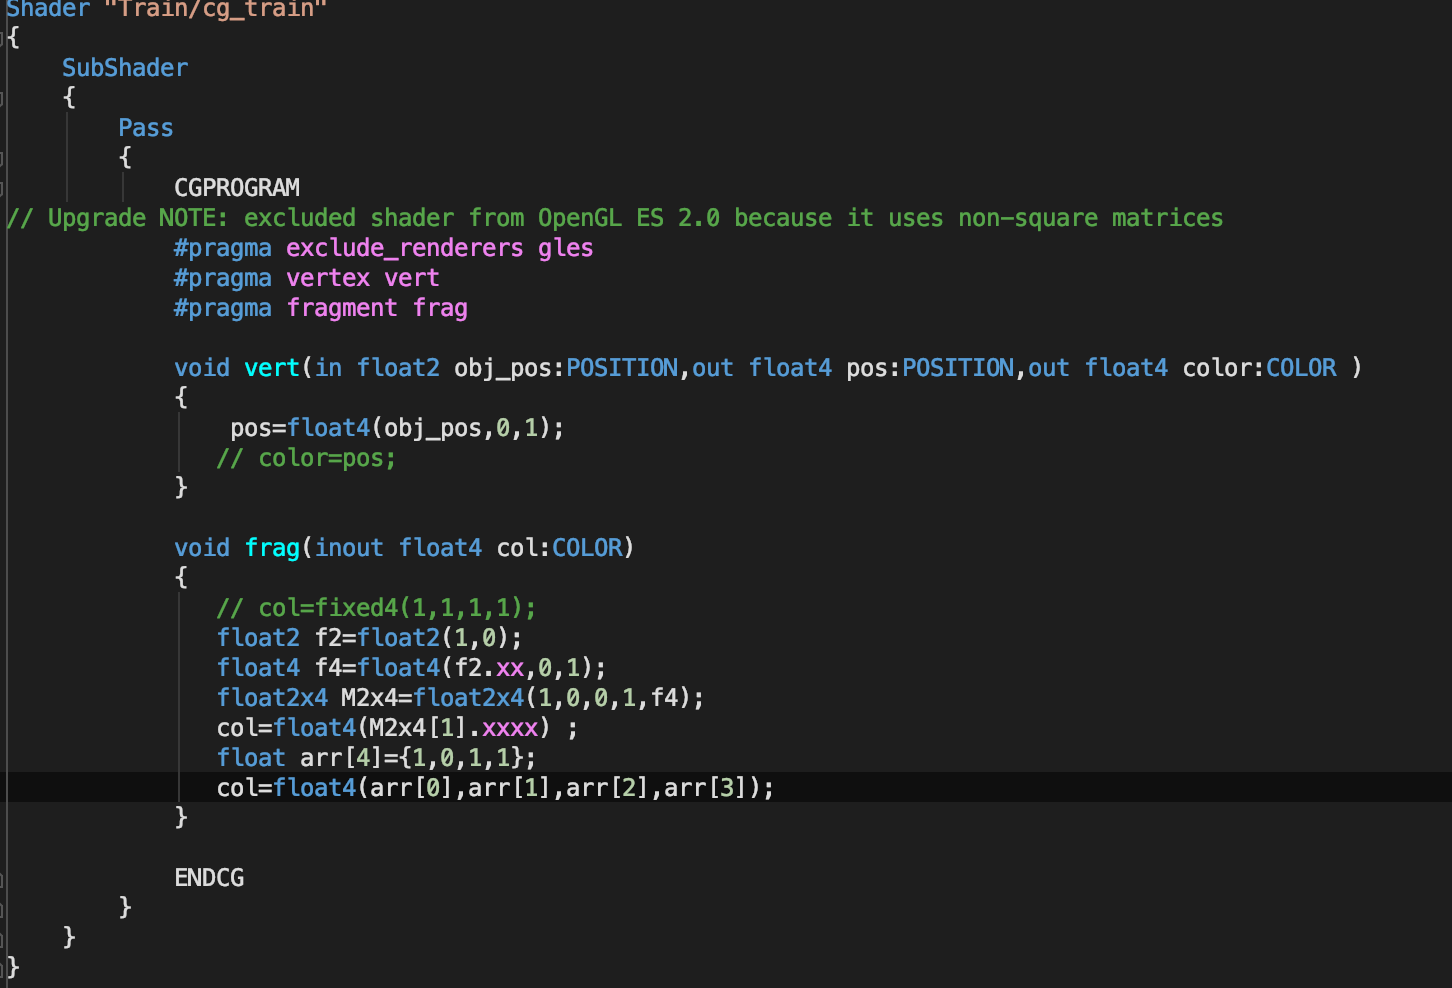Click arr[1] in the highlighted line
The width and height of the screenshot is (1452, 988).
510,788
